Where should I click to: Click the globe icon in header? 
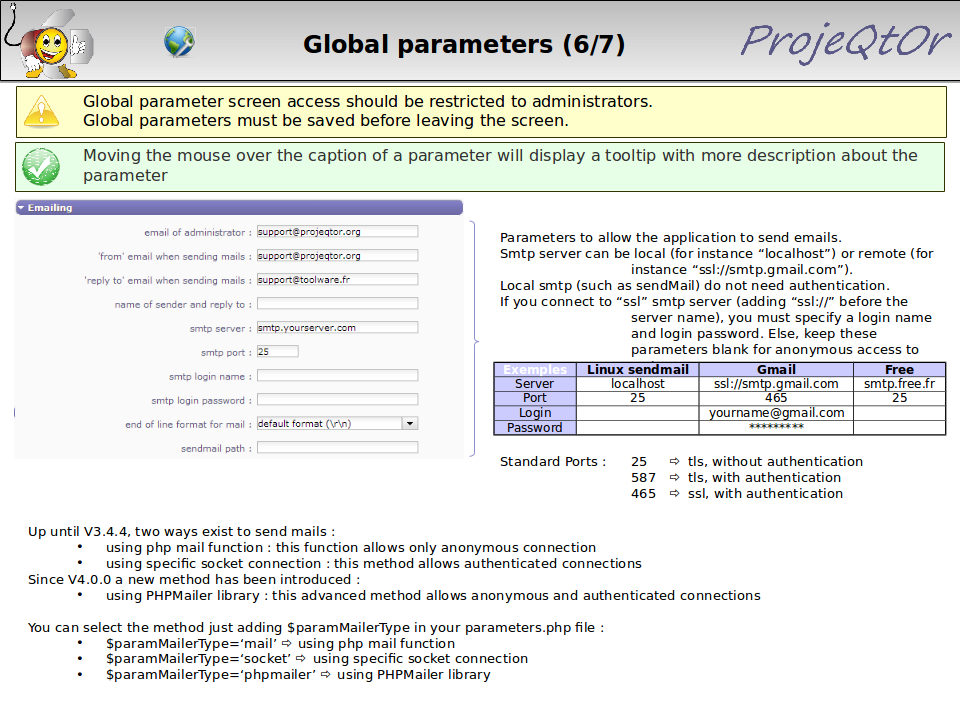tap(179, 42)
